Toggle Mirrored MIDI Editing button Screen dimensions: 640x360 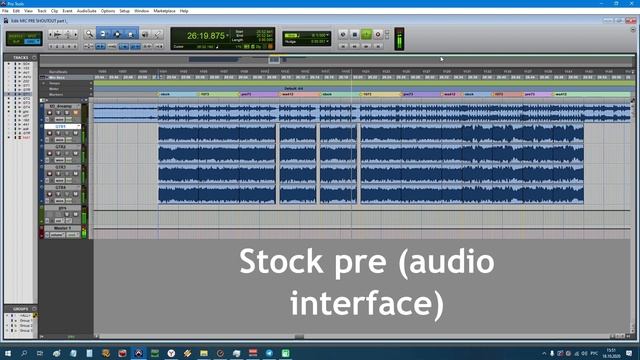point(112,46)
